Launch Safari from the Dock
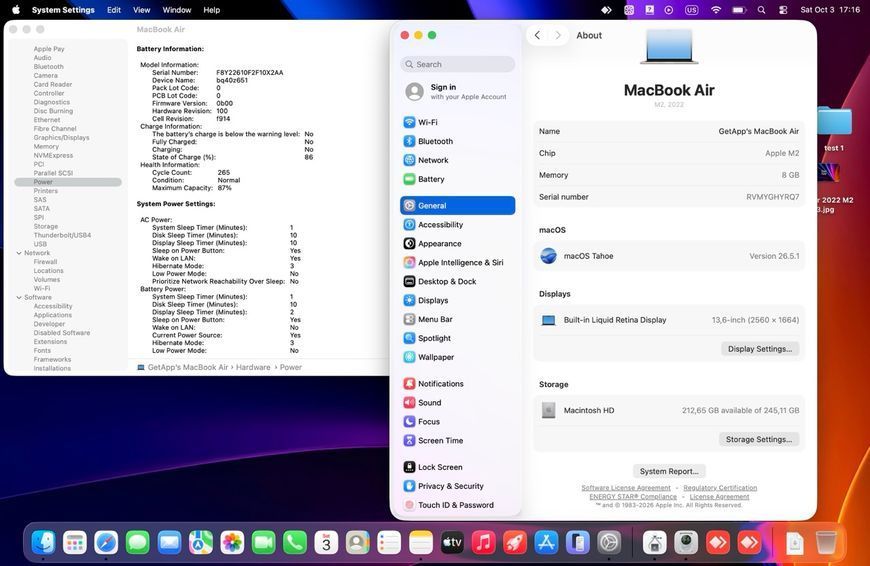Viewport: 870px width, 566px height. [x=106, y=542]
